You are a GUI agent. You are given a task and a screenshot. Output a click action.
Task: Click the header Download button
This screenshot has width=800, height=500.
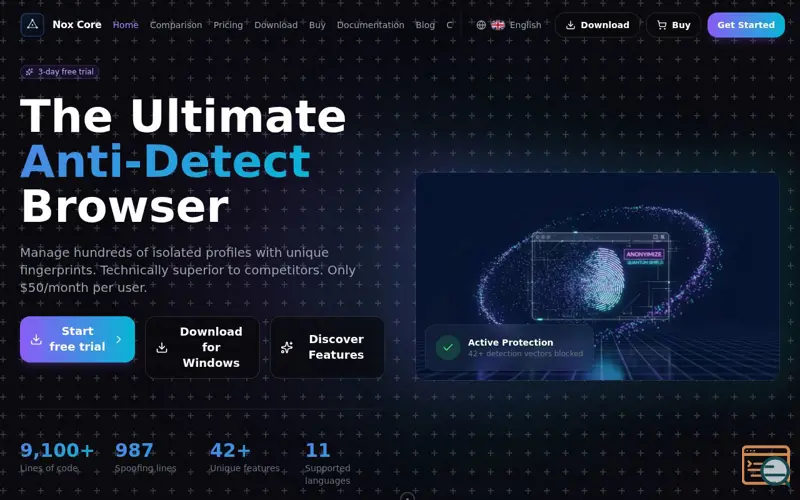click(597, 25)
